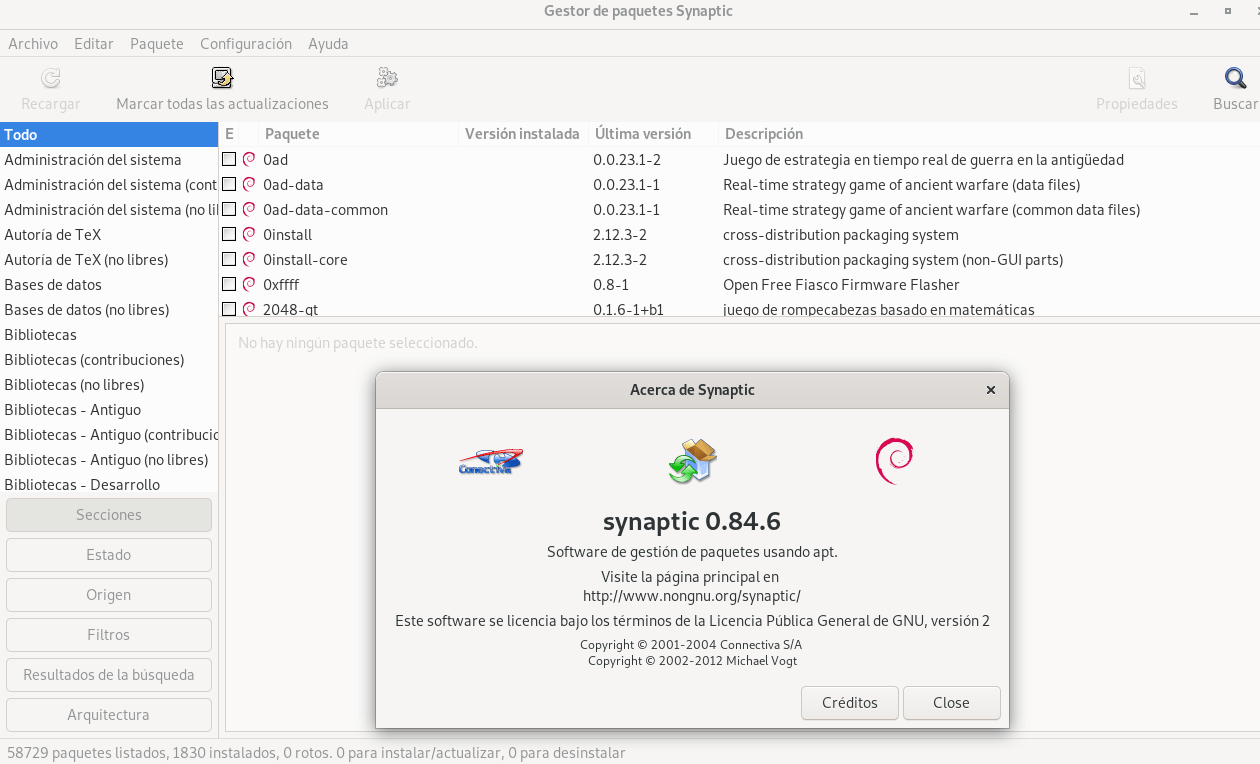Image resolution: width=1260 pixels, height=764 pixels.
Task: Click the 0xffff package name
Action: (281, 285)
